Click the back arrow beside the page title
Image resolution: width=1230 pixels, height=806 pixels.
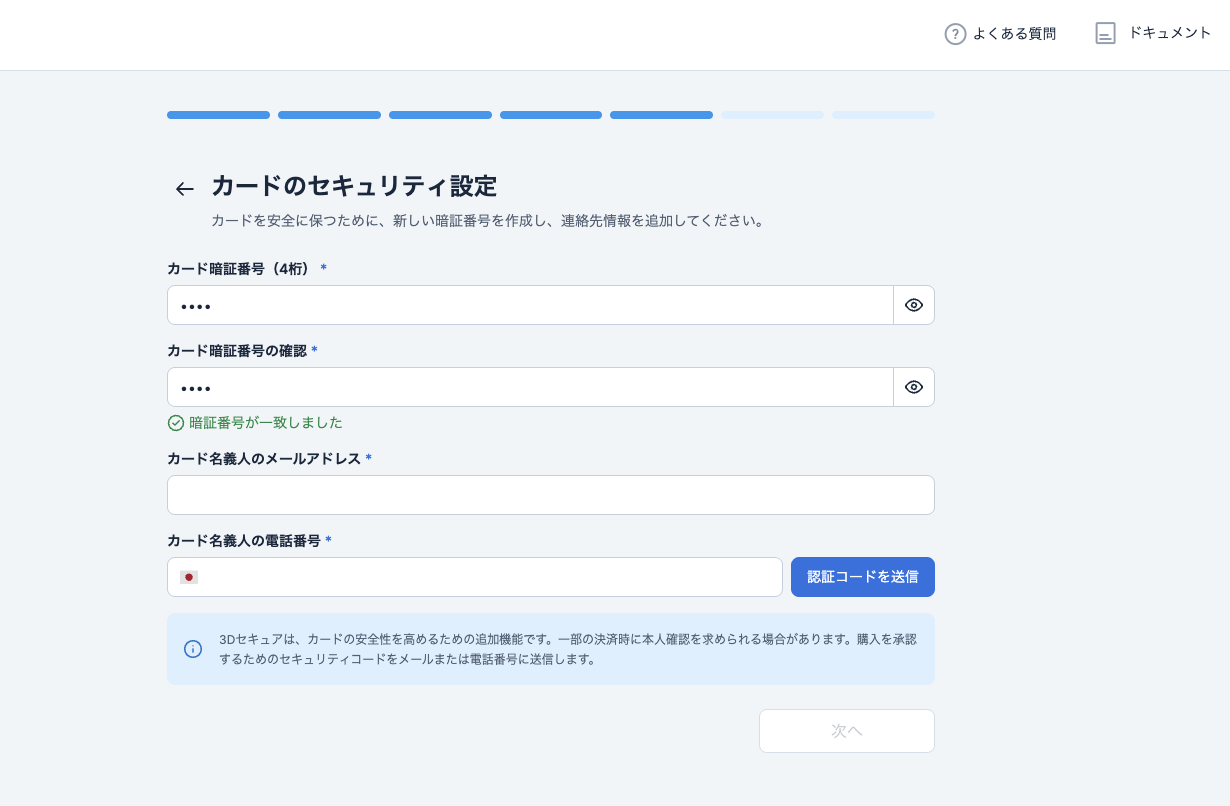point(184,189)
